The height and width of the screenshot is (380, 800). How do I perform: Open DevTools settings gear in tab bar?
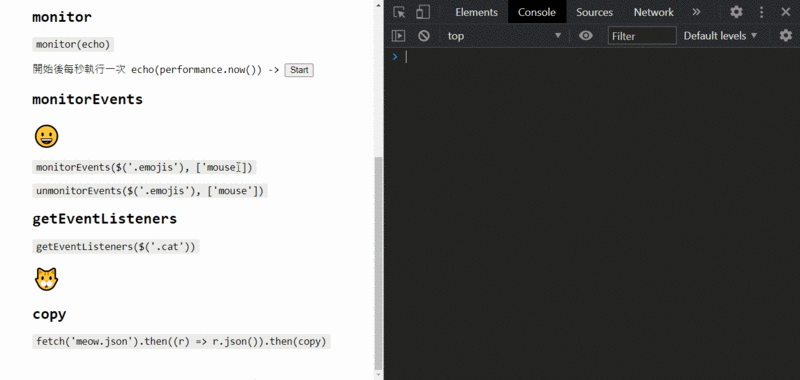click(x=736, y=12)
